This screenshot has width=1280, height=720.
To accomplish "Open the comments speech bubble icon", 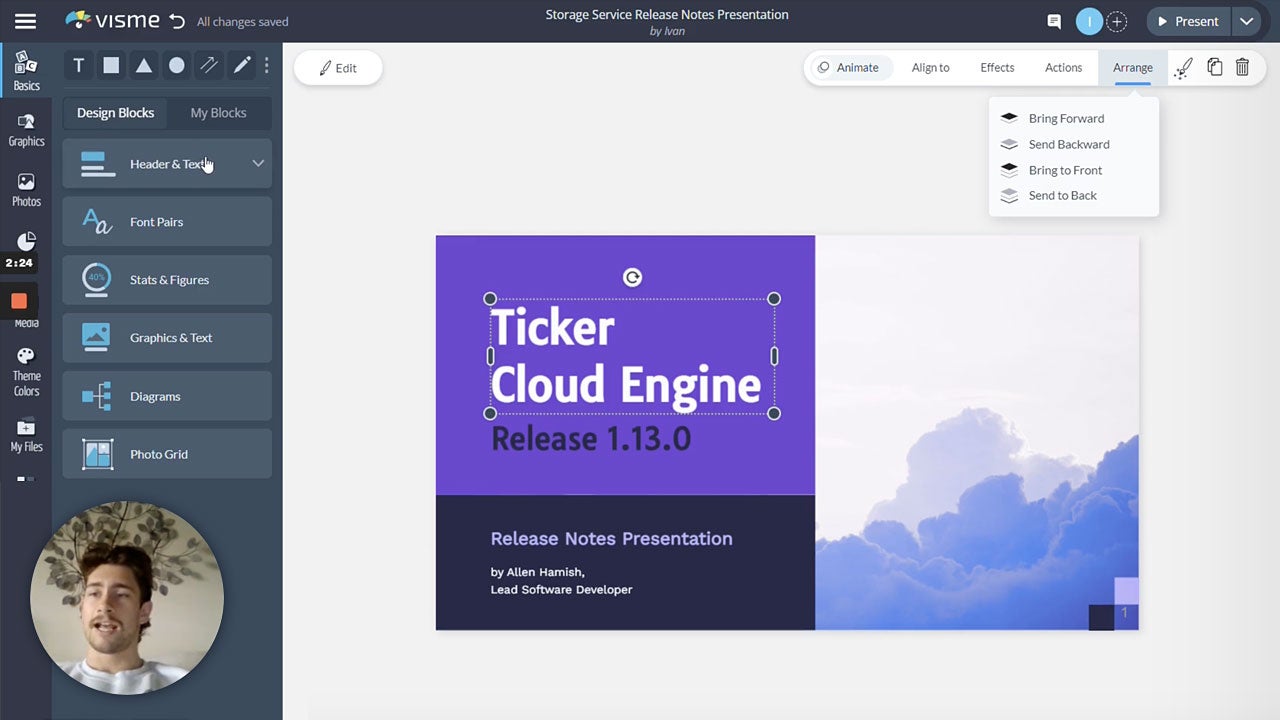I will (x=1053, y=21).
